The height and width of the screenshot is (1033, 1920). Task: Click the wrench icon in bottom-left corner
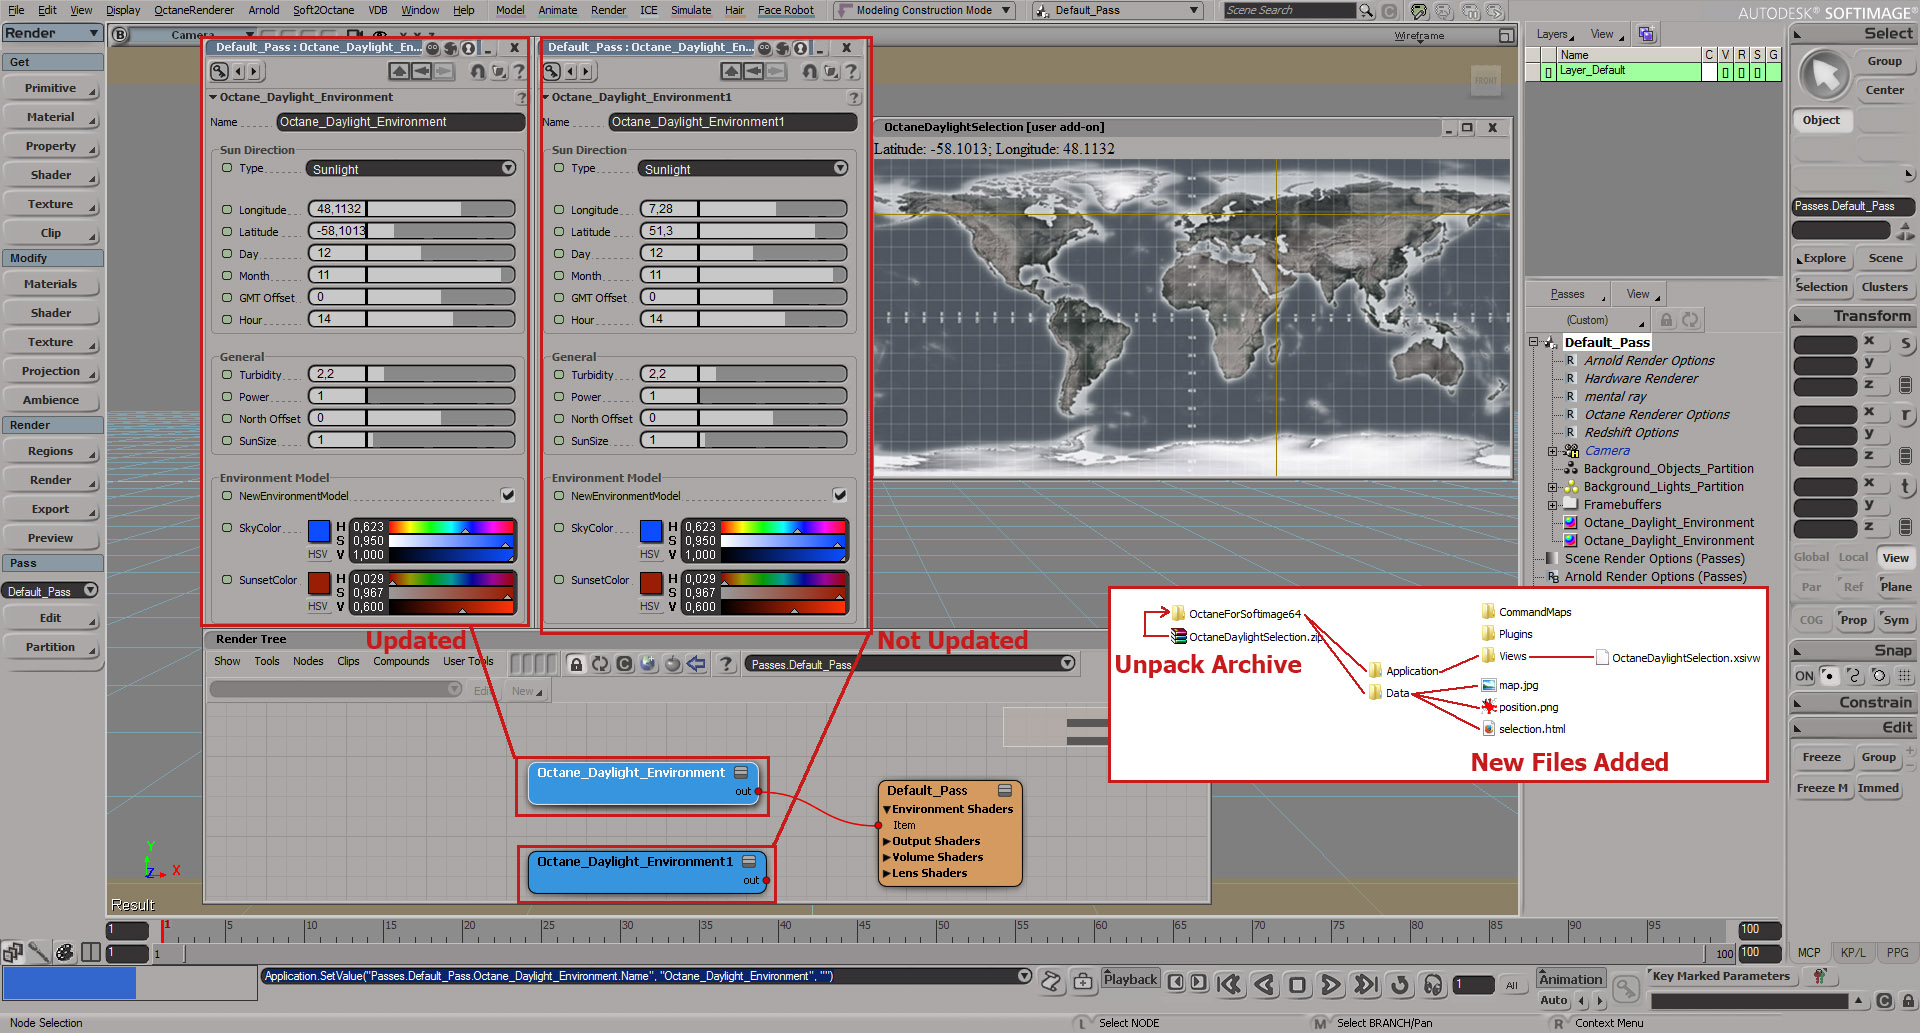click(38, 952)
